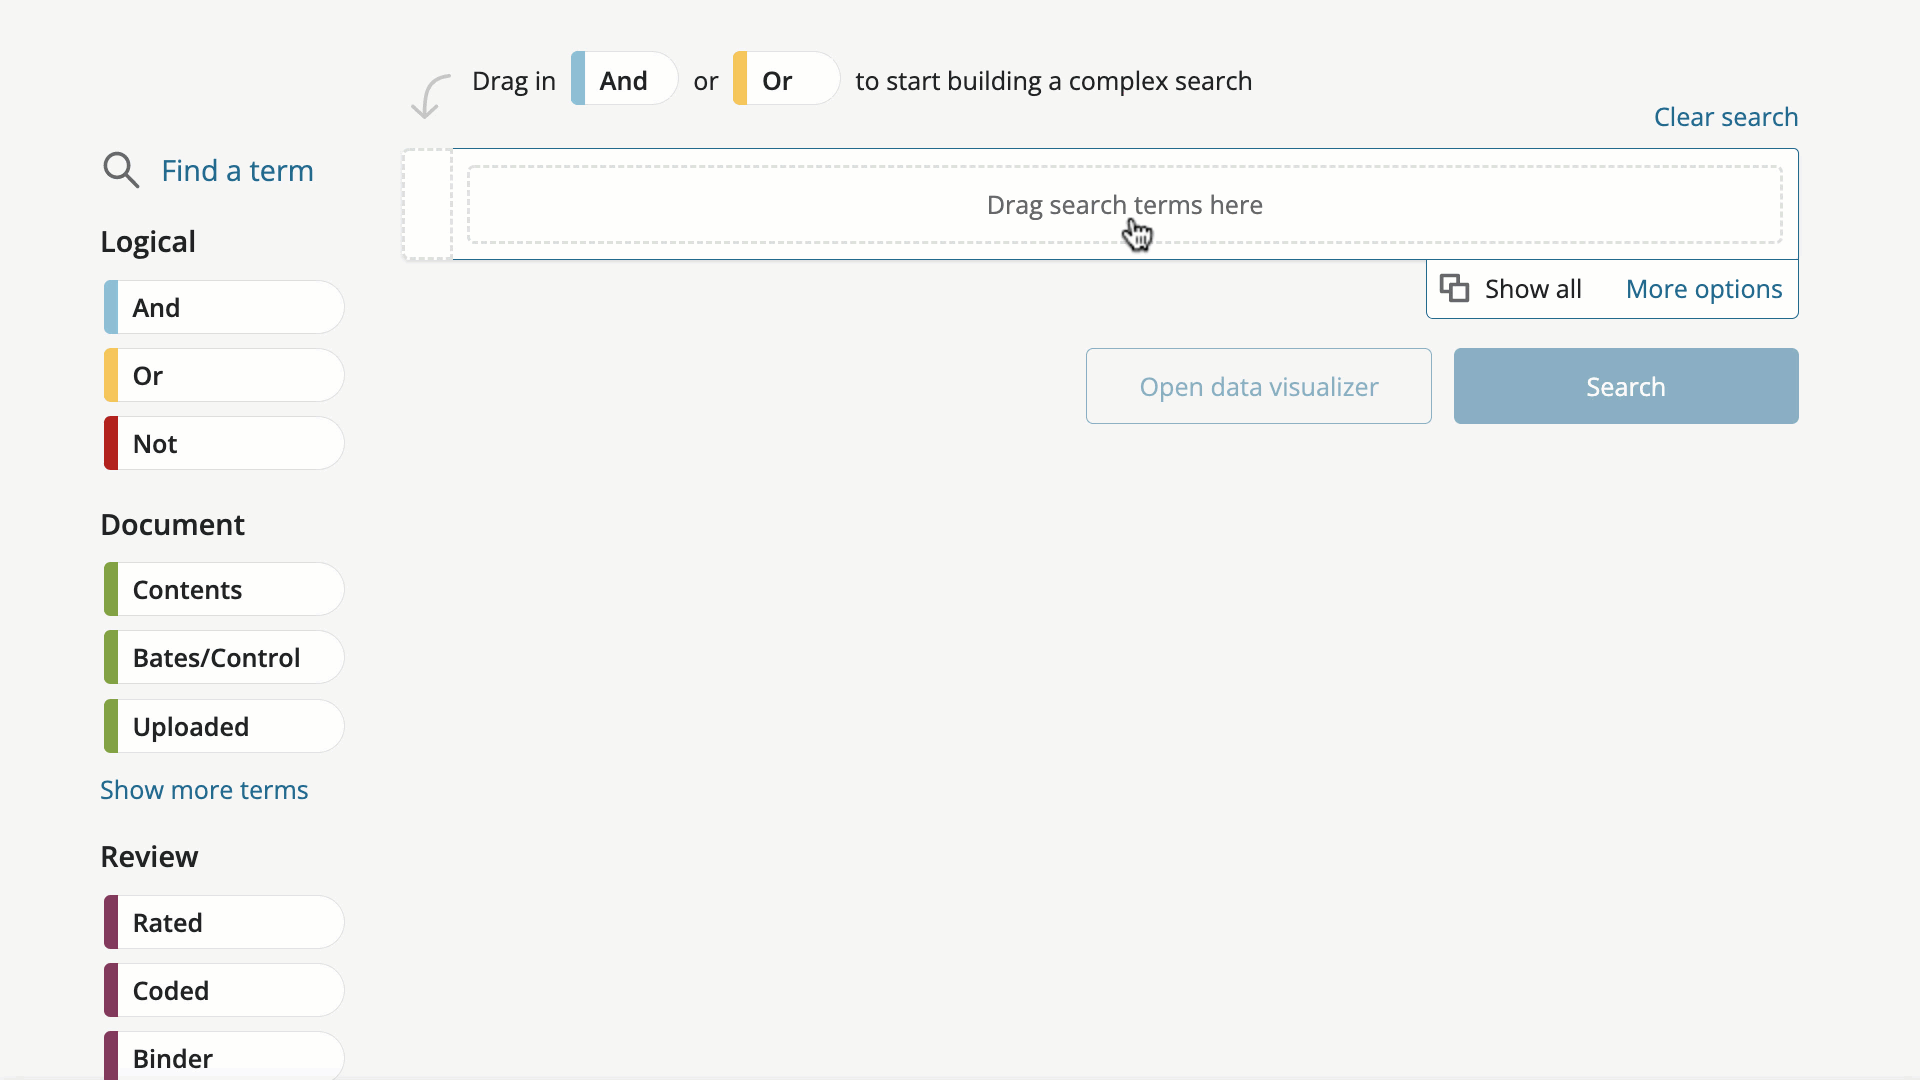Open More options link
Image resolution: width=1920 pixels, height=1080 pixels.
[1704, 289]
